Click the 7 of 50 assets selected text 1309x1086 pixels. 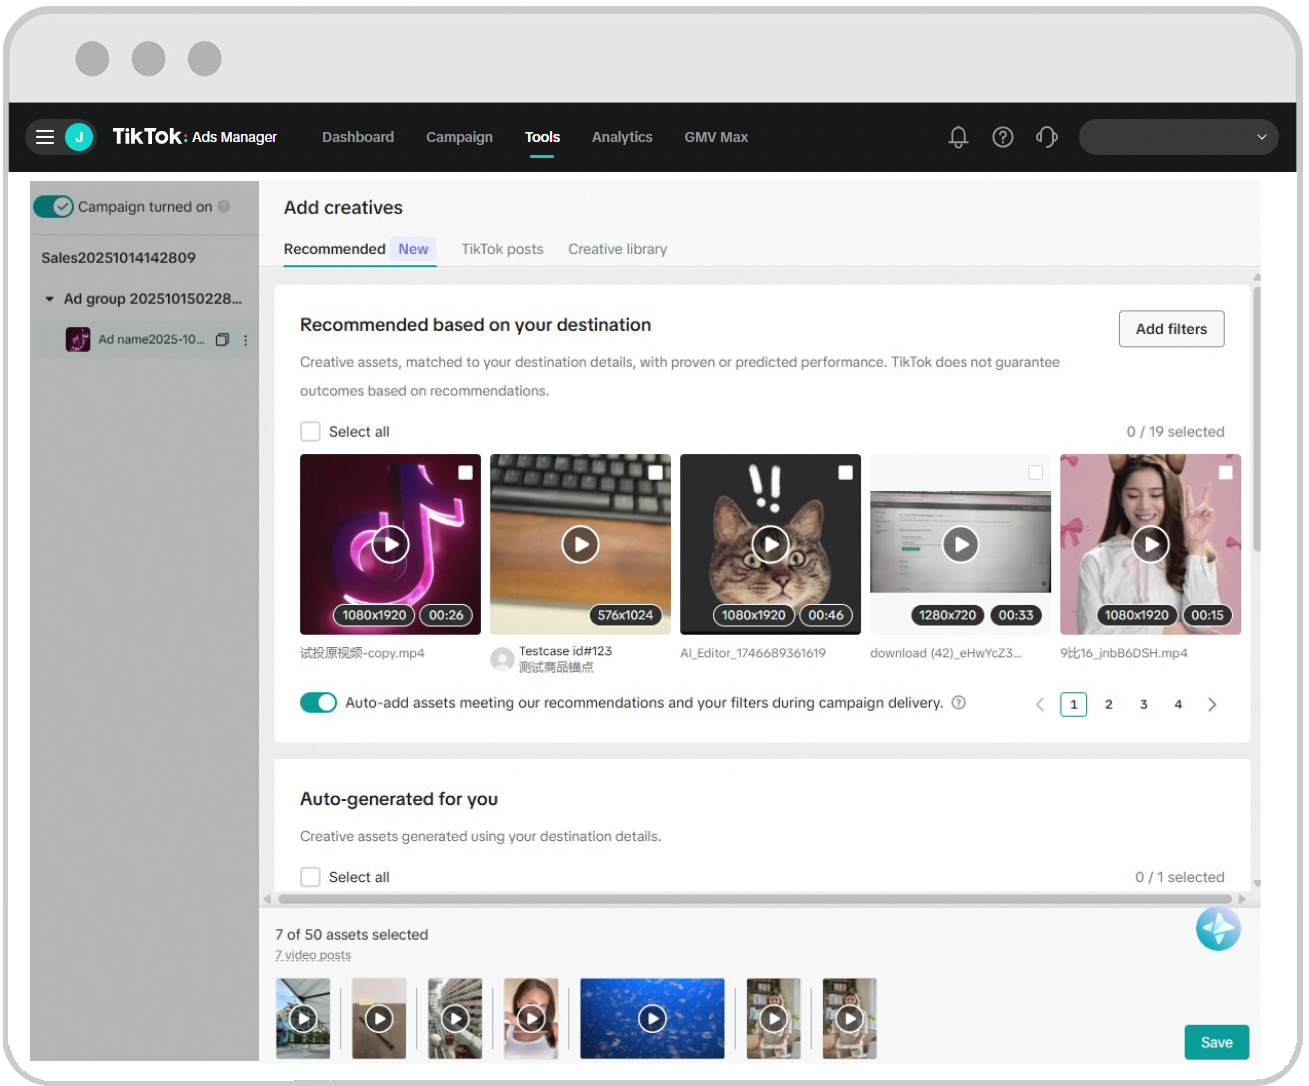tap(352, 935)
